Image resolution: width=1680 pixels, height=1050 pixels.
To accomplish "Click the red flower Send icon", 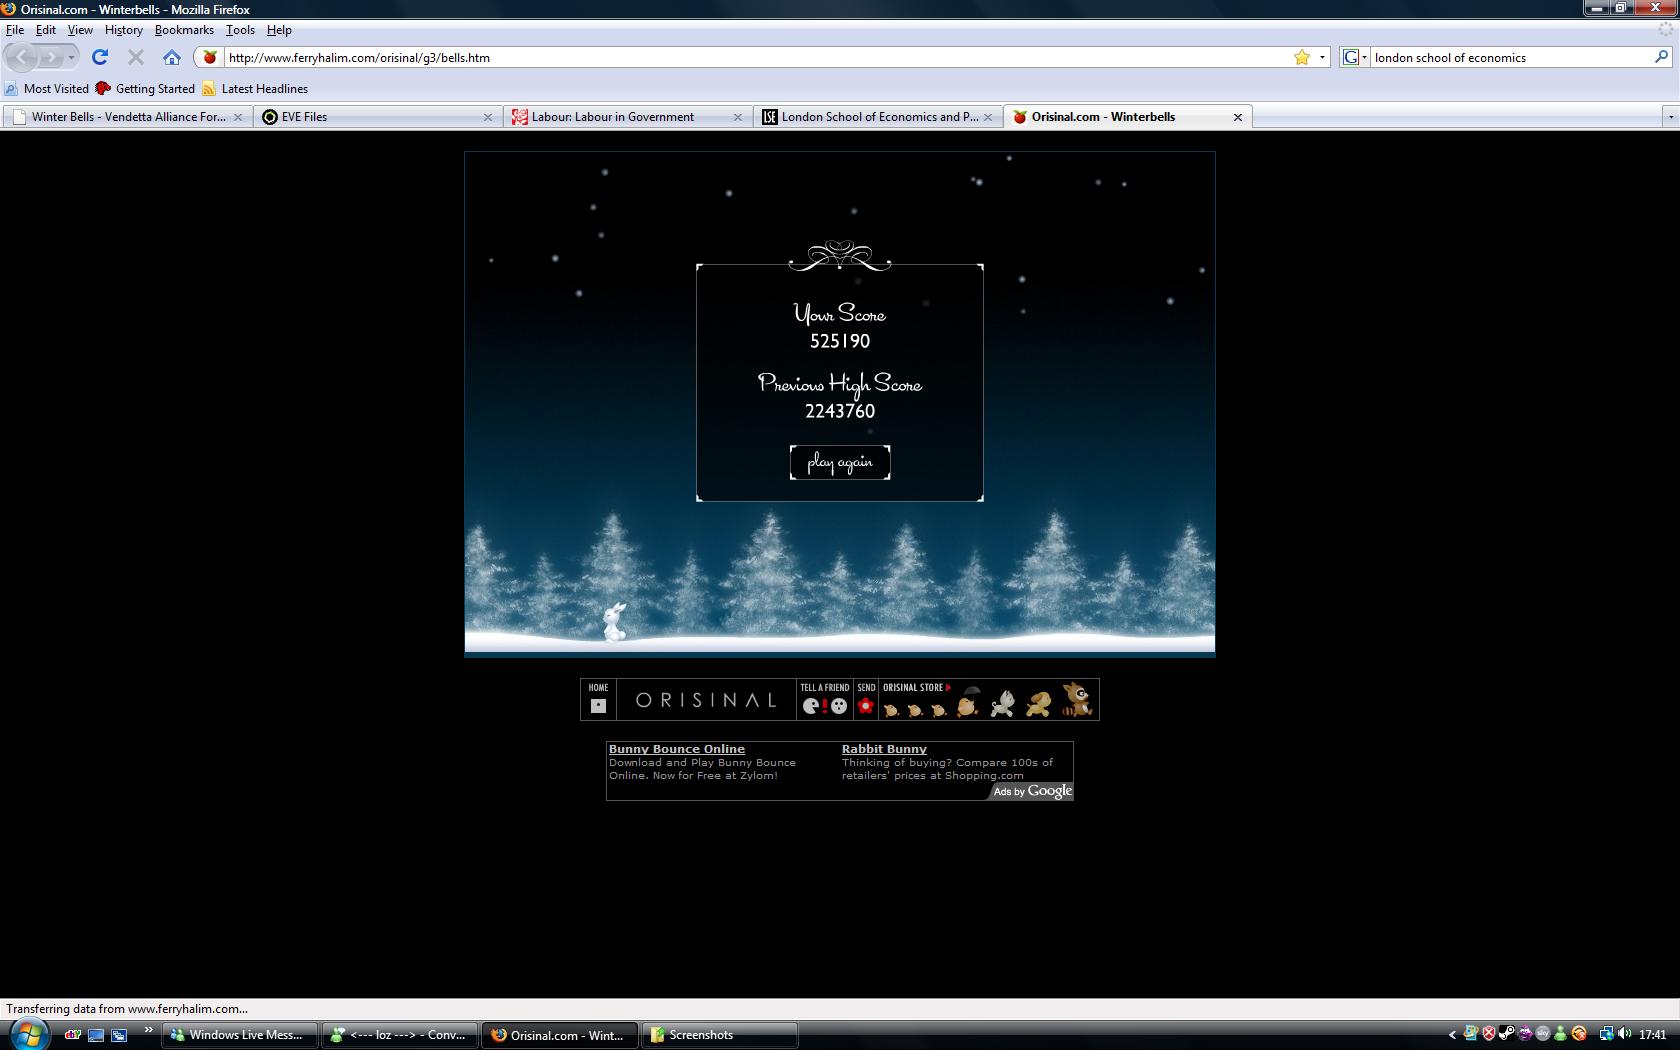I will point(866,705).
